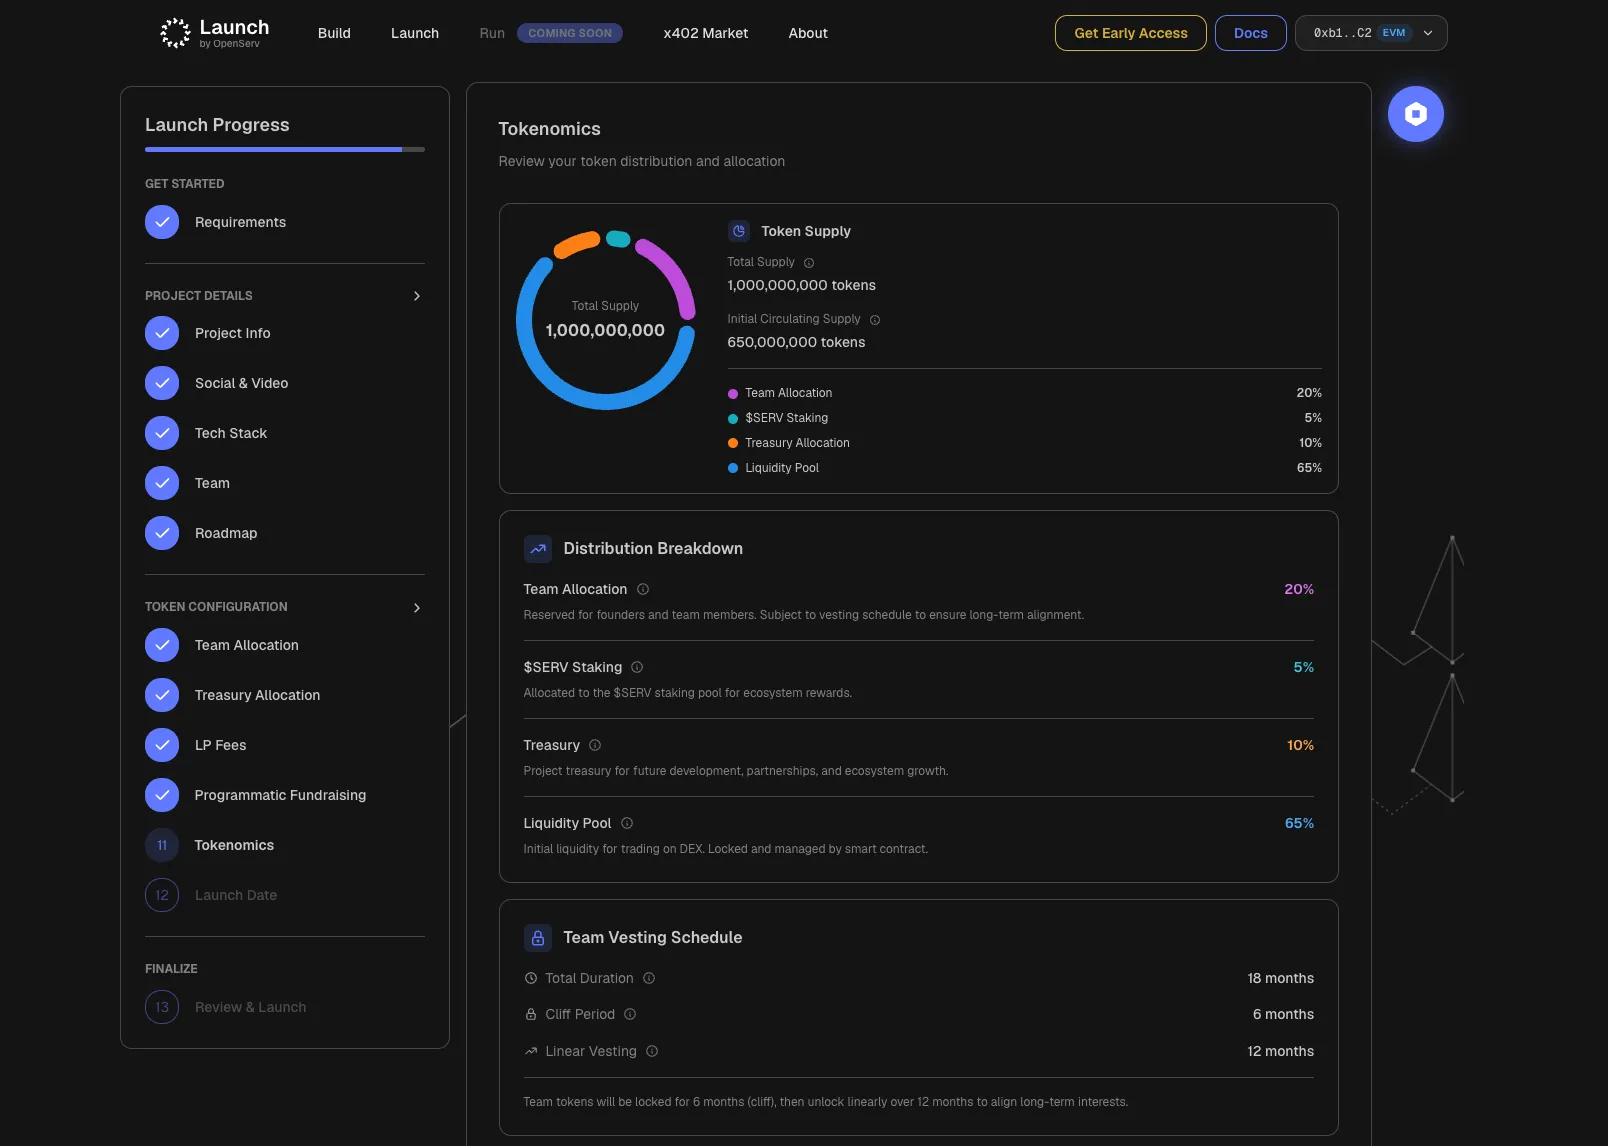Click Get Early Access button
The image size is (1608, 1146).
coord(1131,33)
